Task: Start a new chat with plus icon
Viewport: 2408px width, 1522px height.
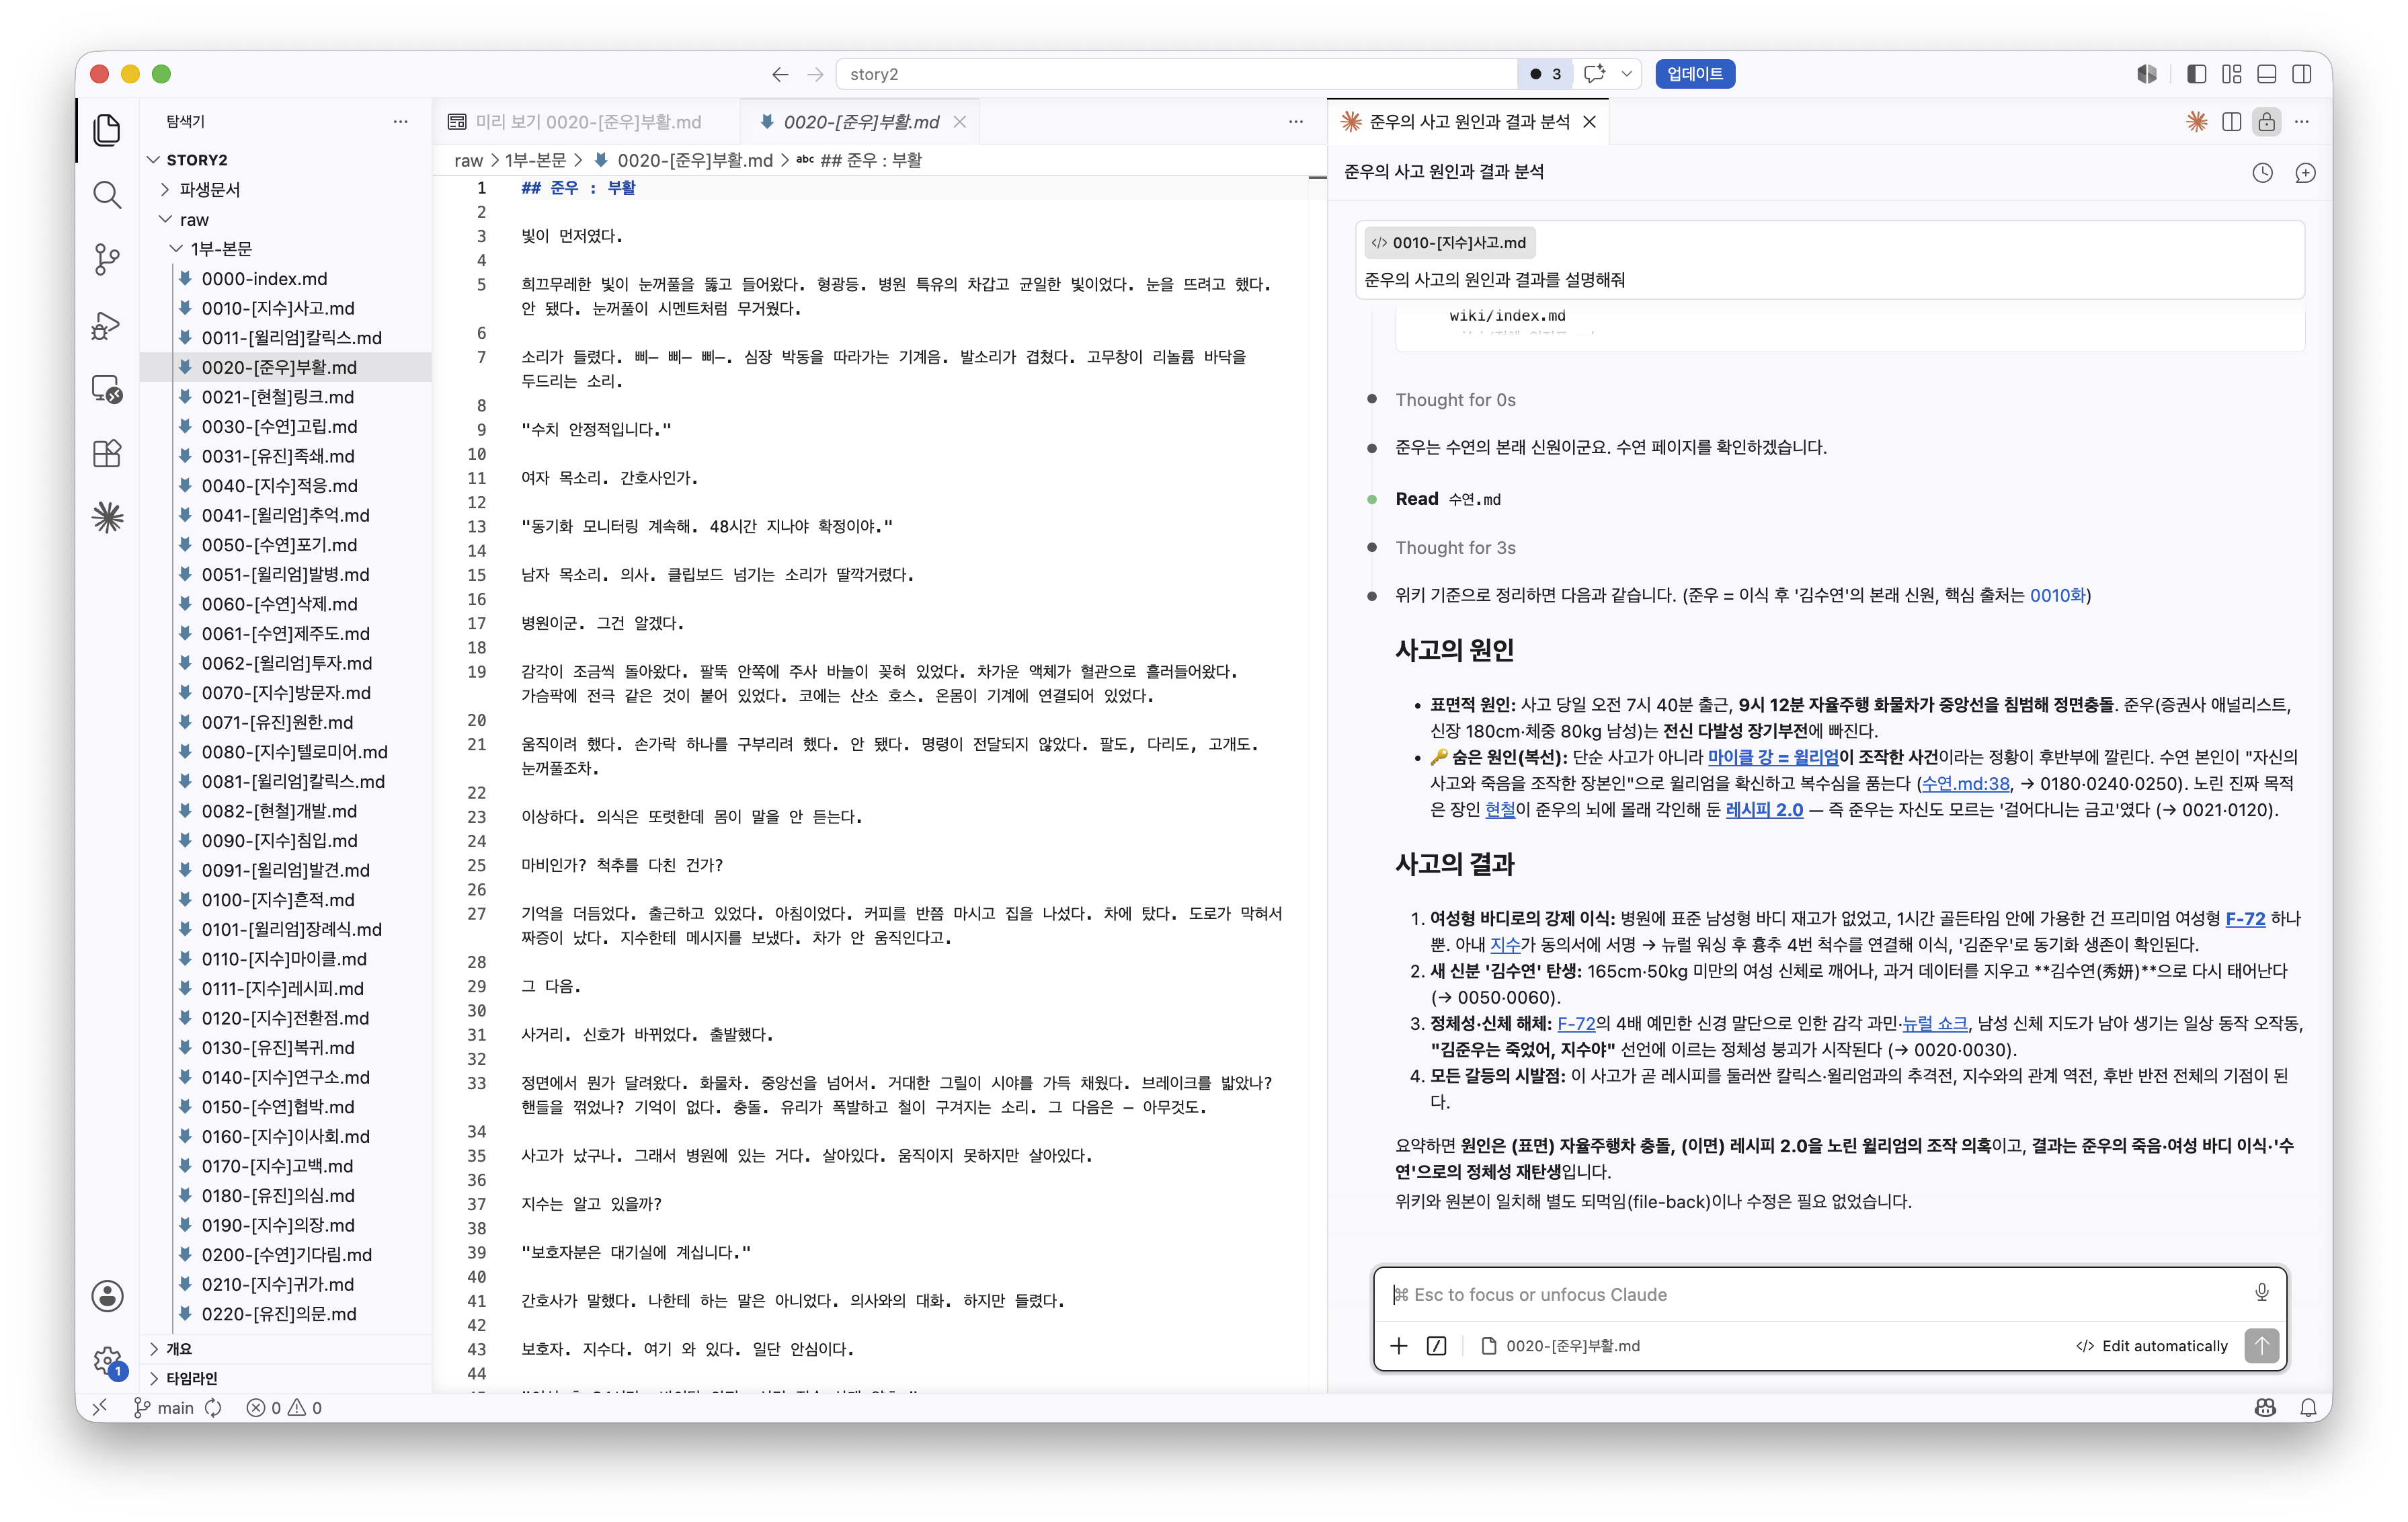Action: point(2305,172)
